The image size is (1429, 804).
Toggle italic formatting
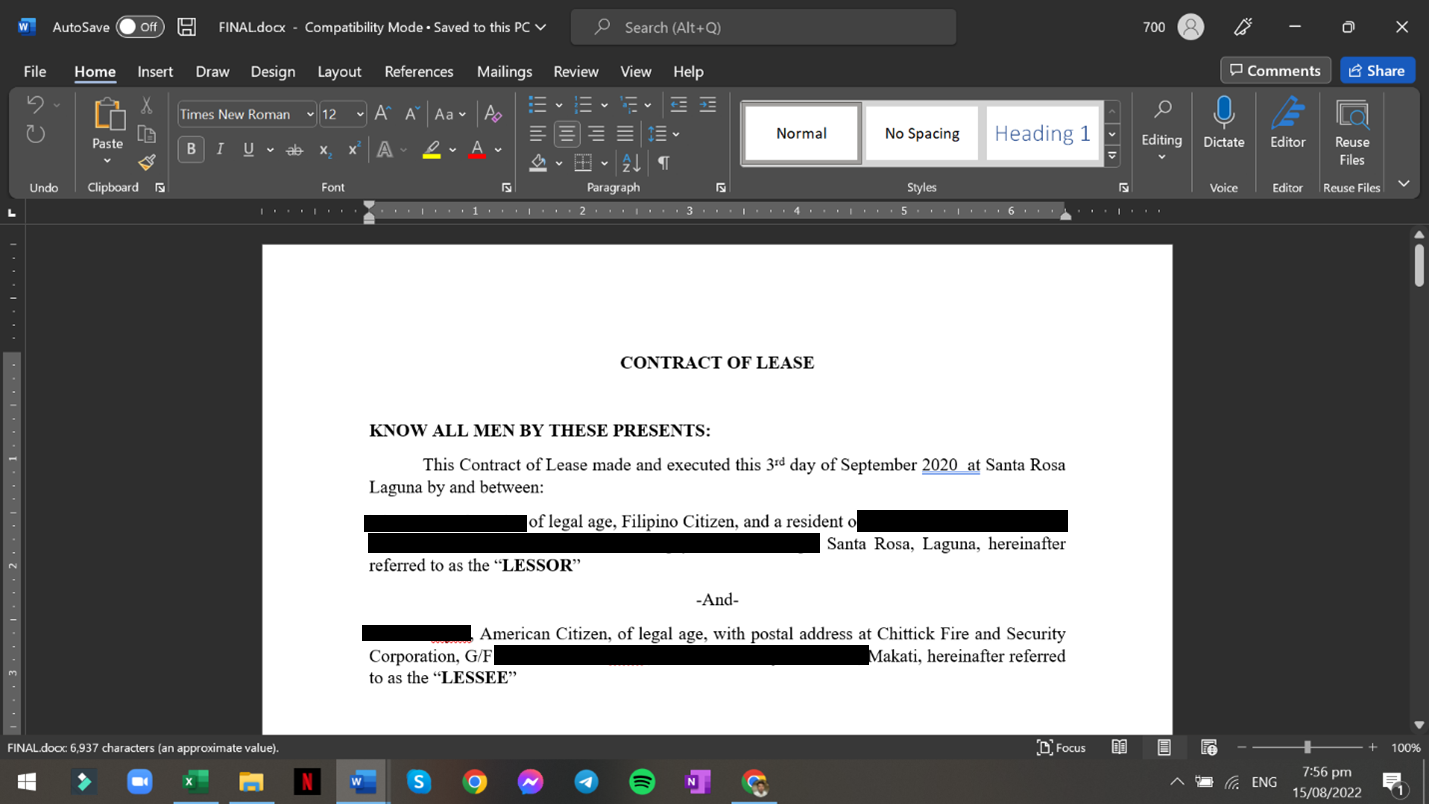[220, 150]
